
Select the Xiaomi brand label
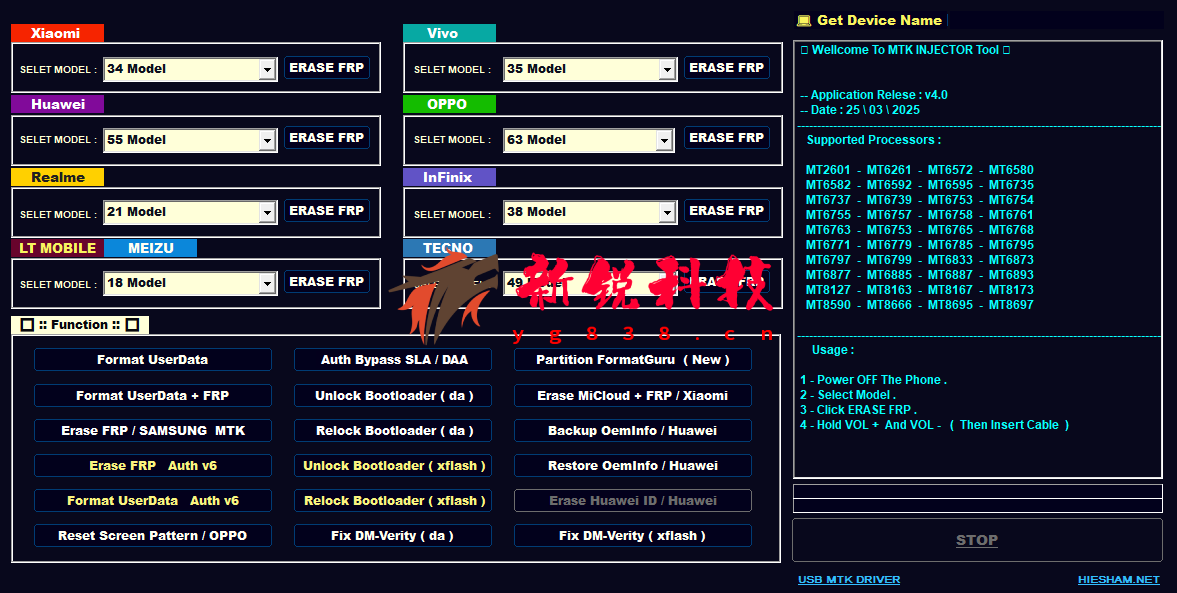point(57,33)
